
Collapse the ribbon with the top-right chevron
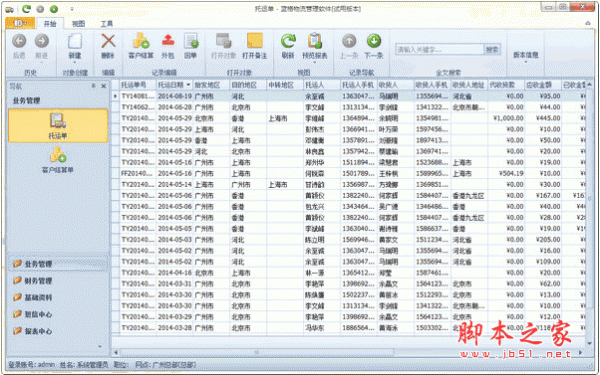coord(587,23)
